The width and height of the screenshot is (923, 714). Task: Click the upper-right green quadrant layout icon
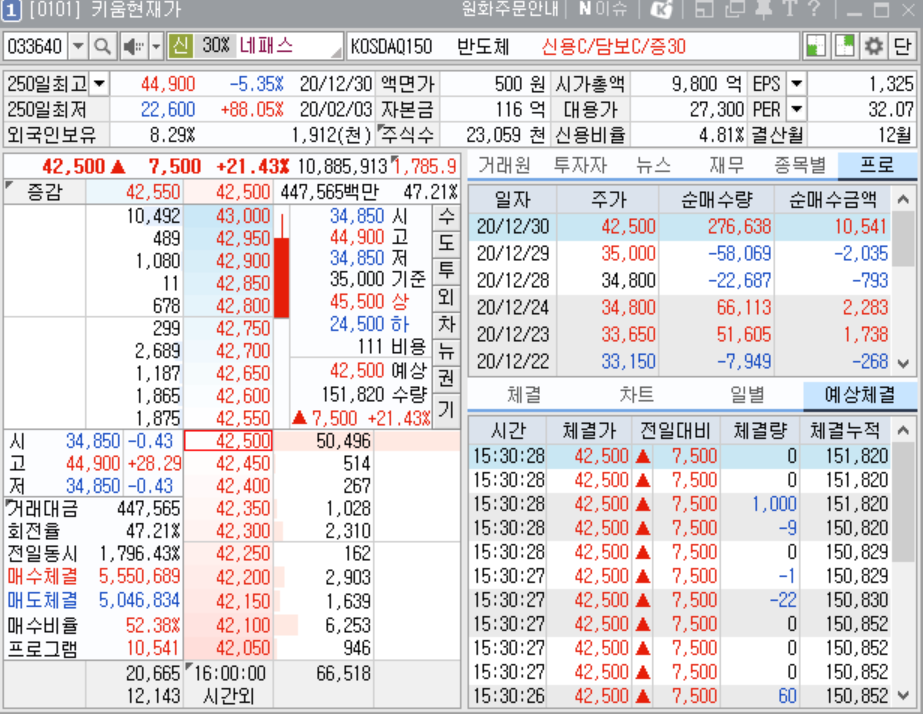[845, 47]
